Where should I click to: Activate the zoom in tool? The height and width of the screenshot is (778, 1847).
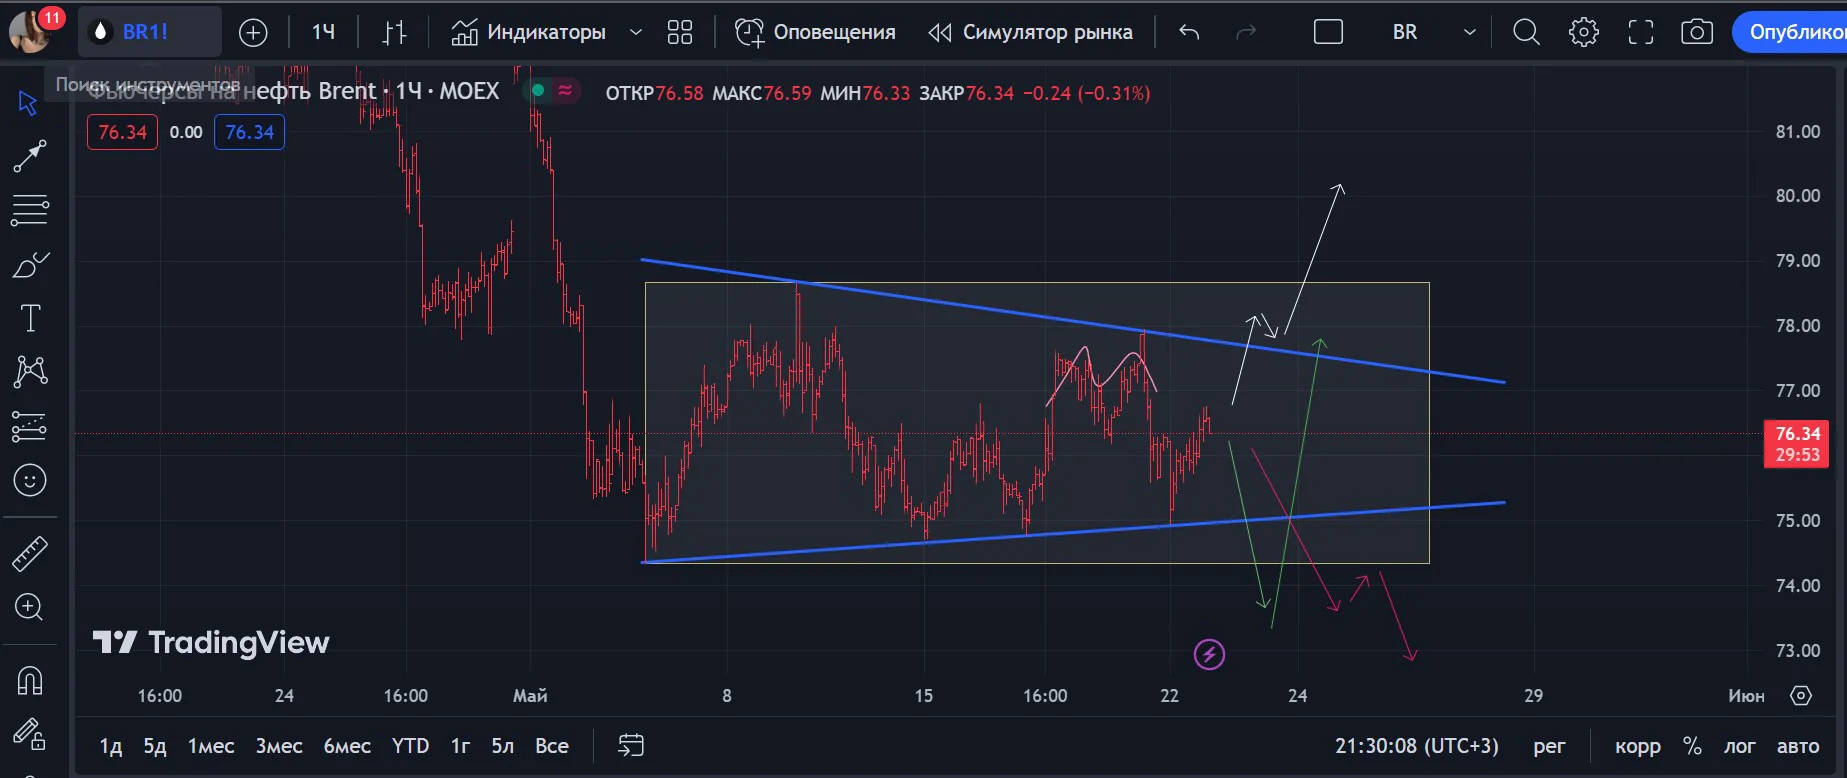[x=29, y=607]
